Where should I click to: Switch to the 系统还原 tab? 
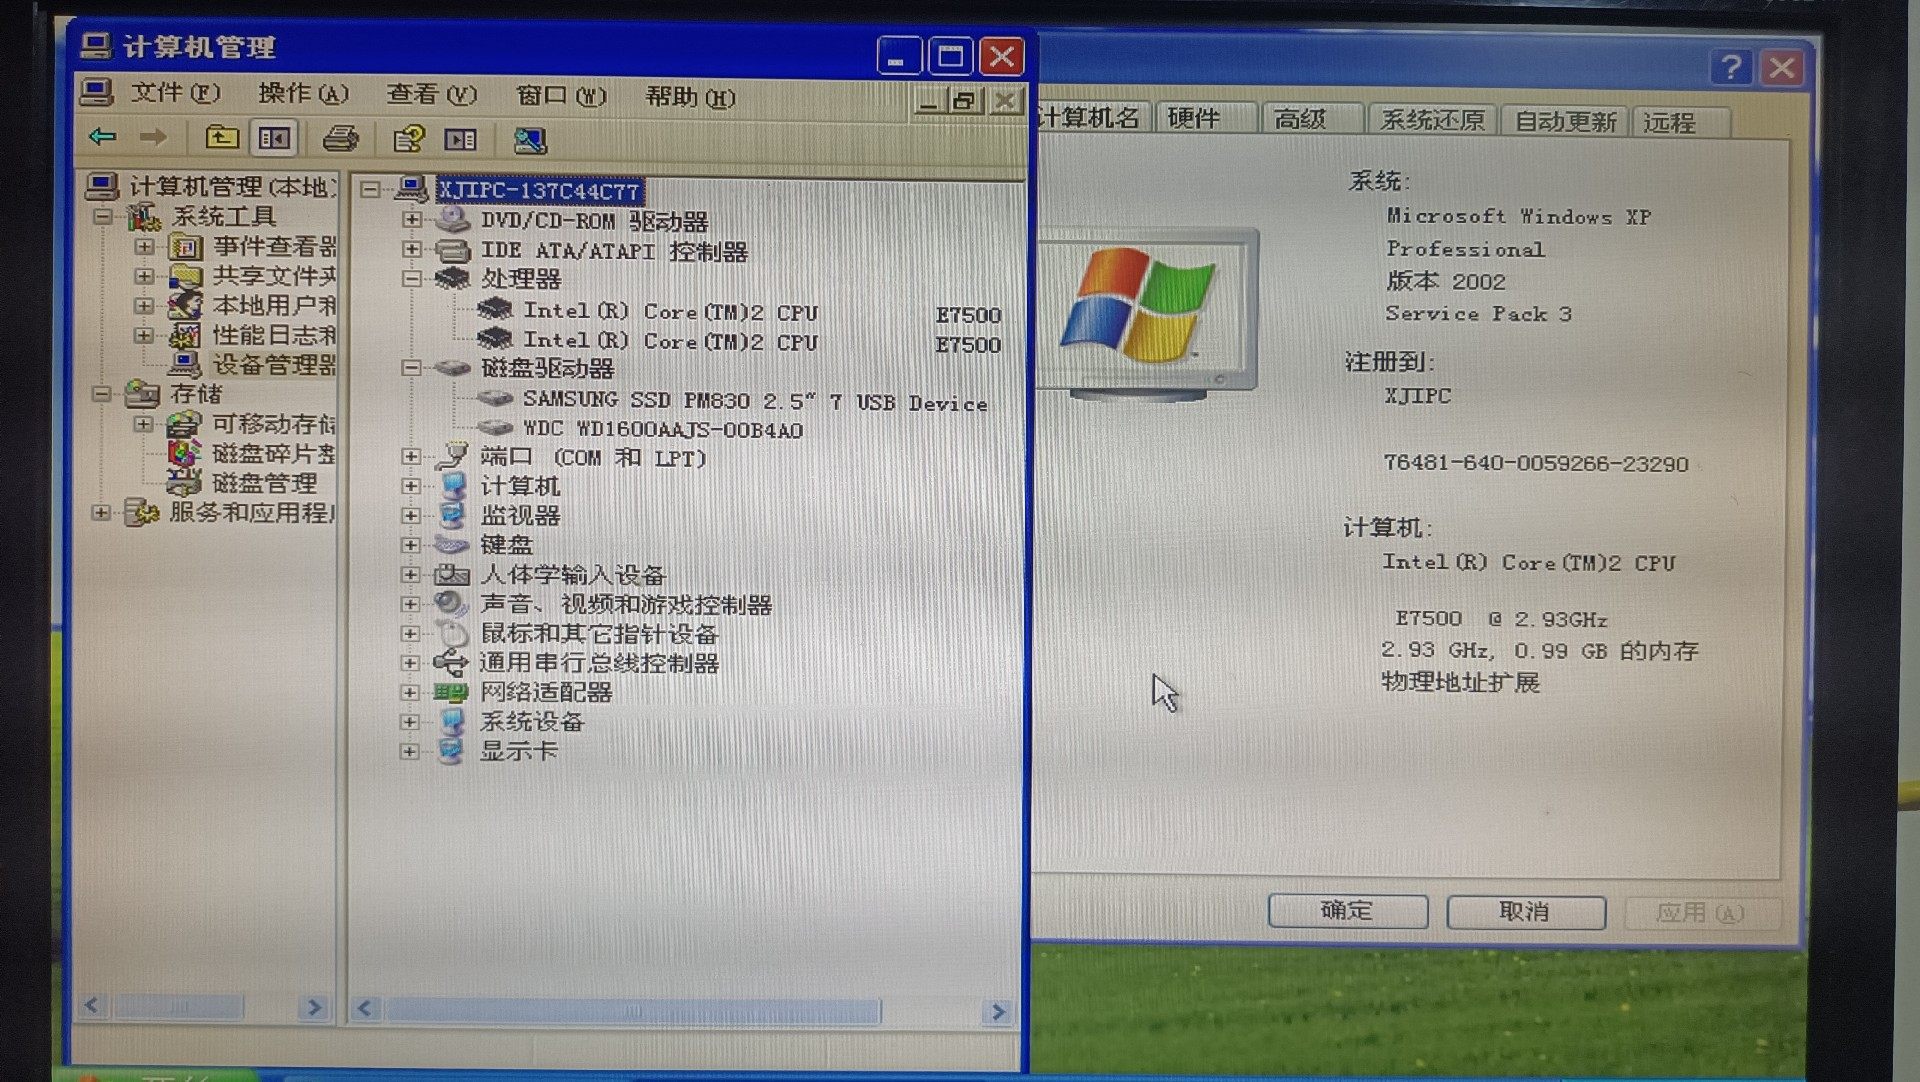[1431, 121]
